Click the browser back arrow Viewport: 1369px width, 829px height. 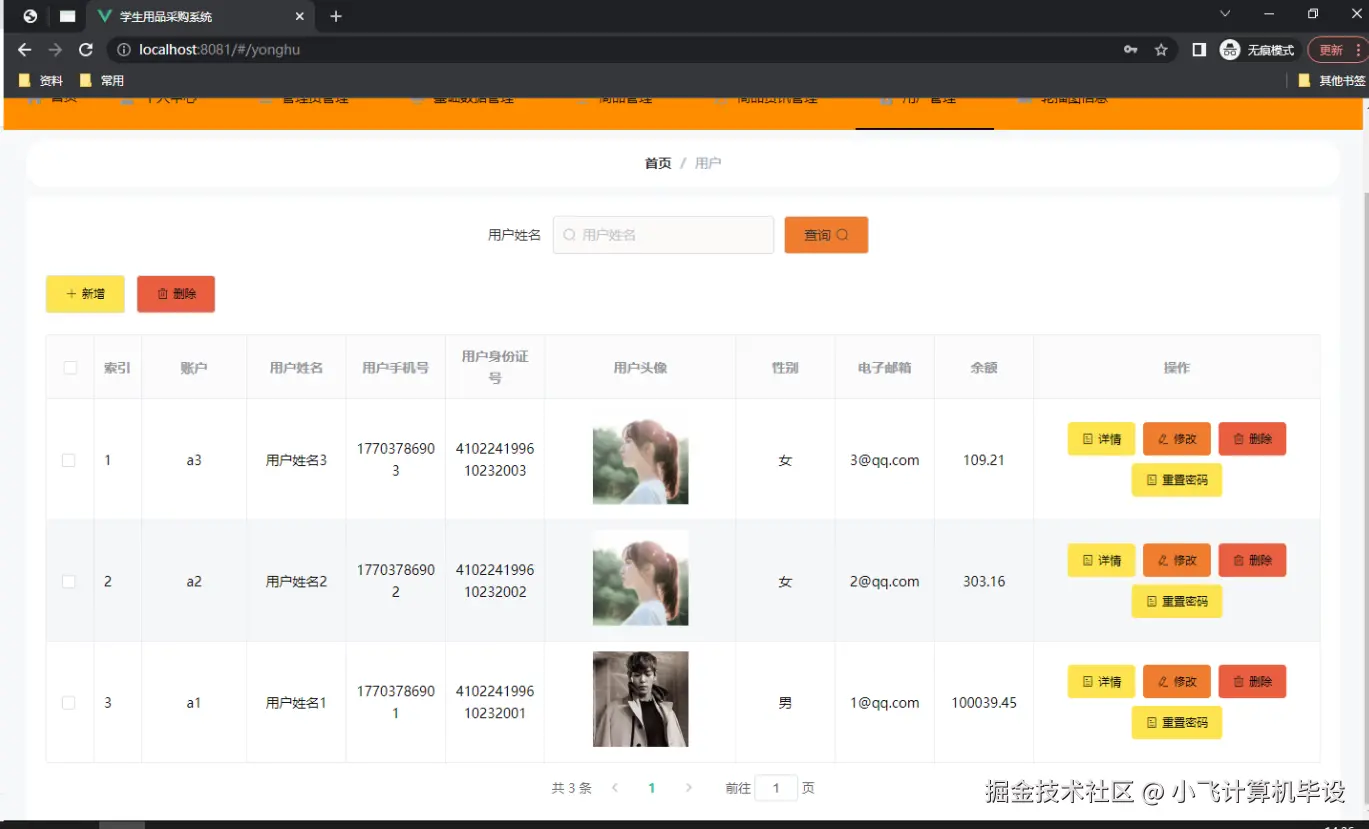tap(25, 50)
